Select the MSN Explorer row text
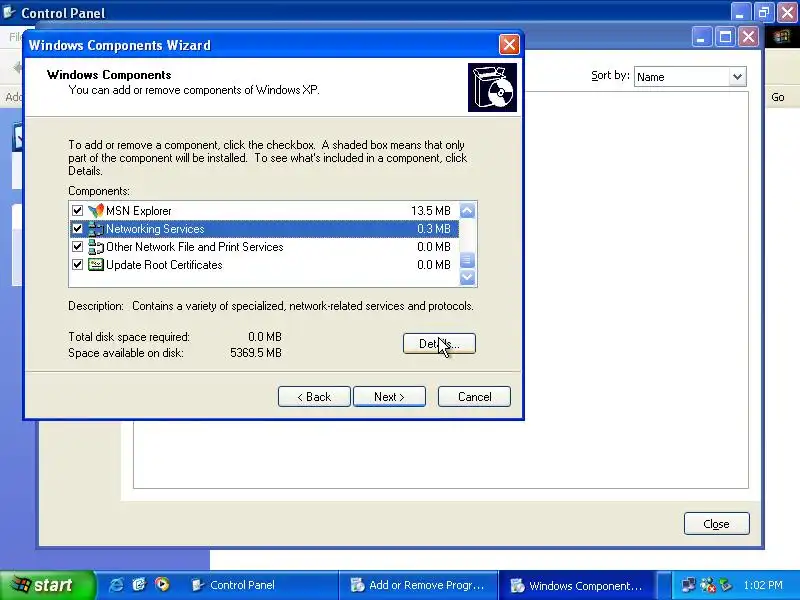The image size is (800, 600). tap(139, 211)
